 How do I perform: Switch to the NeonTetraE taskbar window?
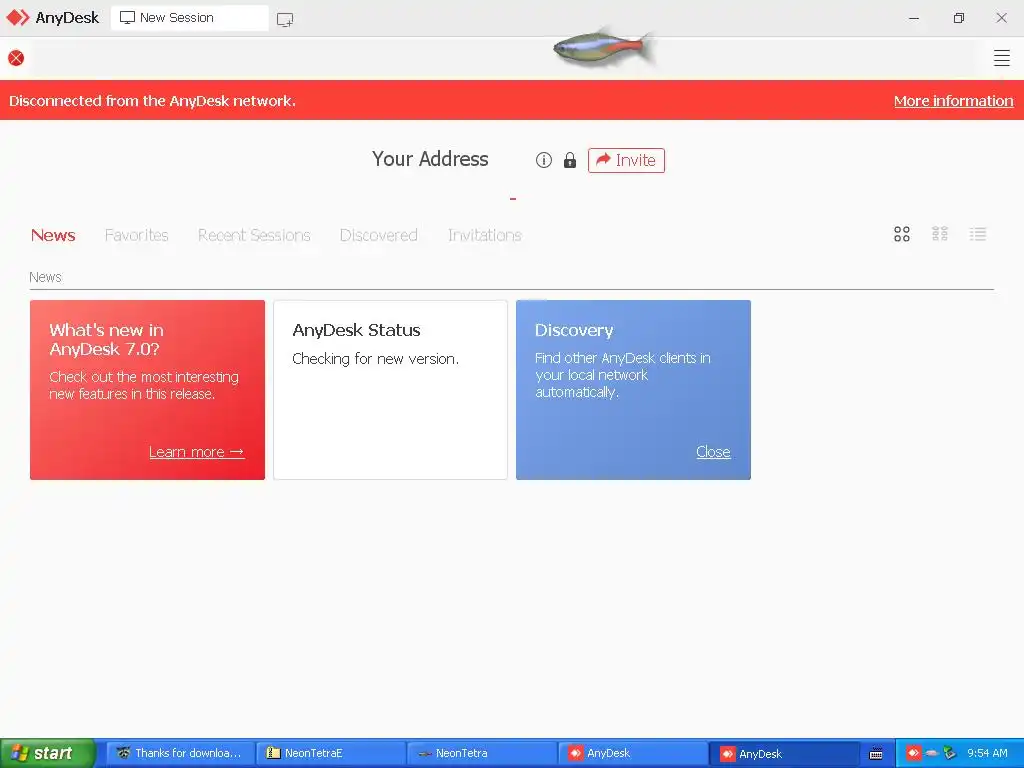coord(331,753)
